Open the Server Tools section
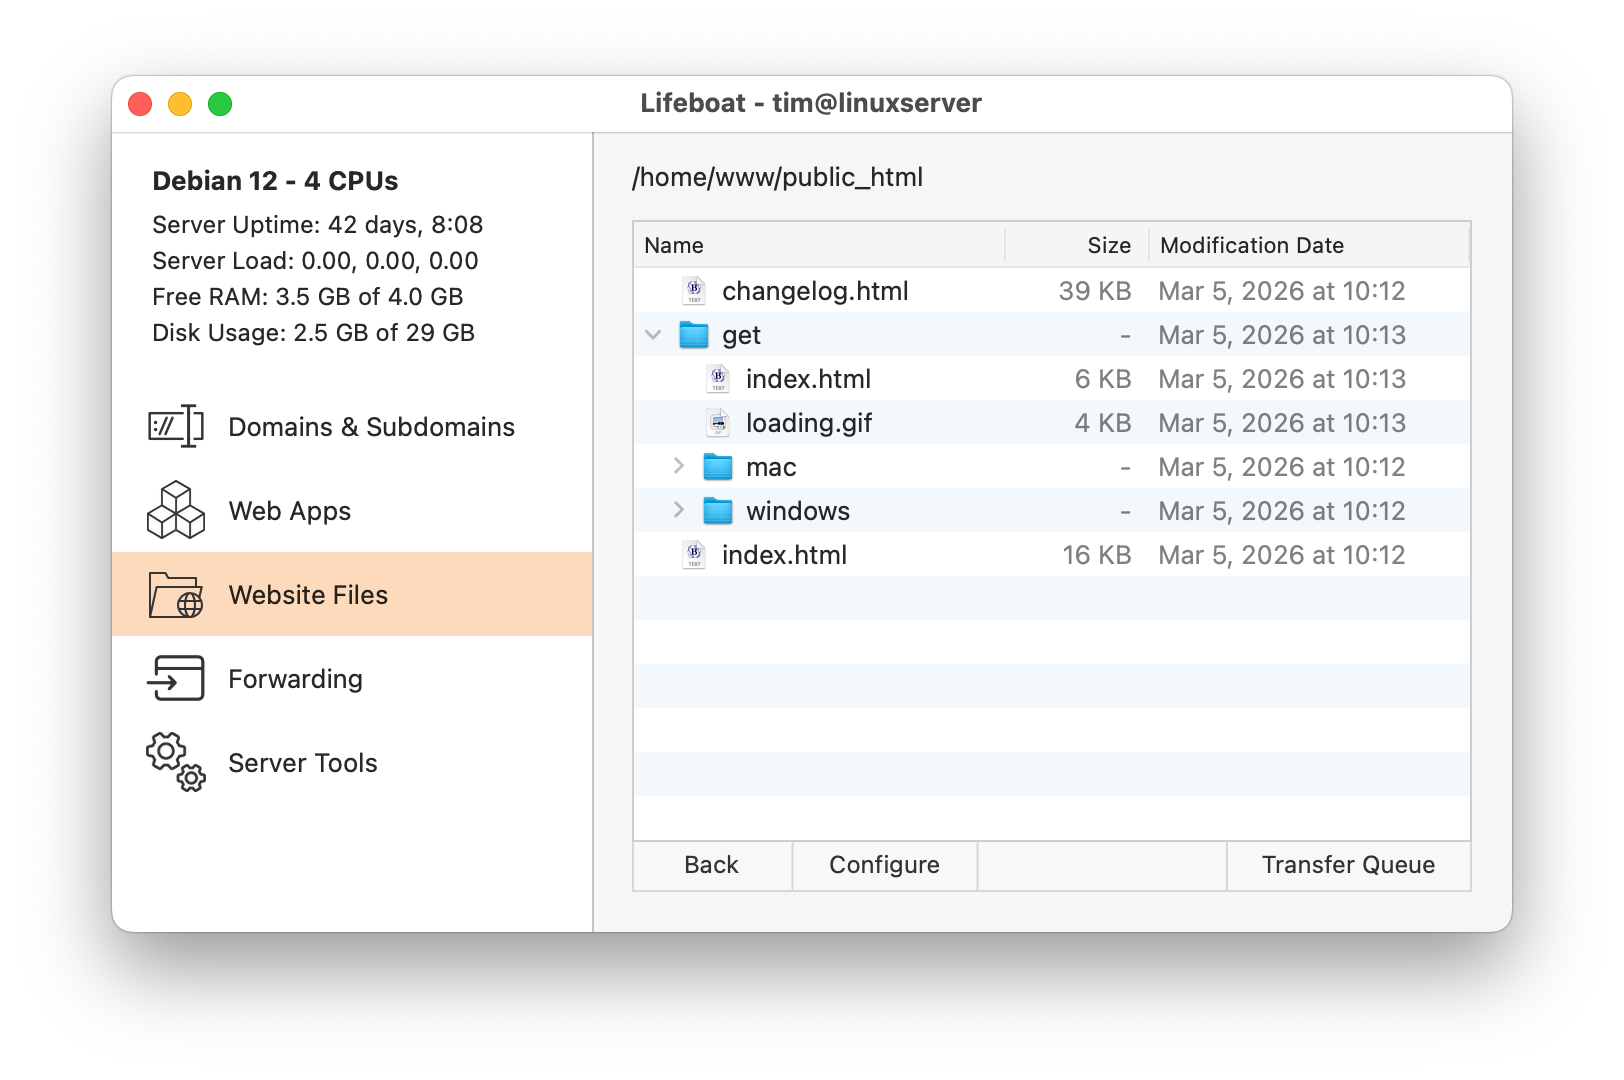Image resolution: width=1624 pixels, height=1080 pixels. coord(302,762)
